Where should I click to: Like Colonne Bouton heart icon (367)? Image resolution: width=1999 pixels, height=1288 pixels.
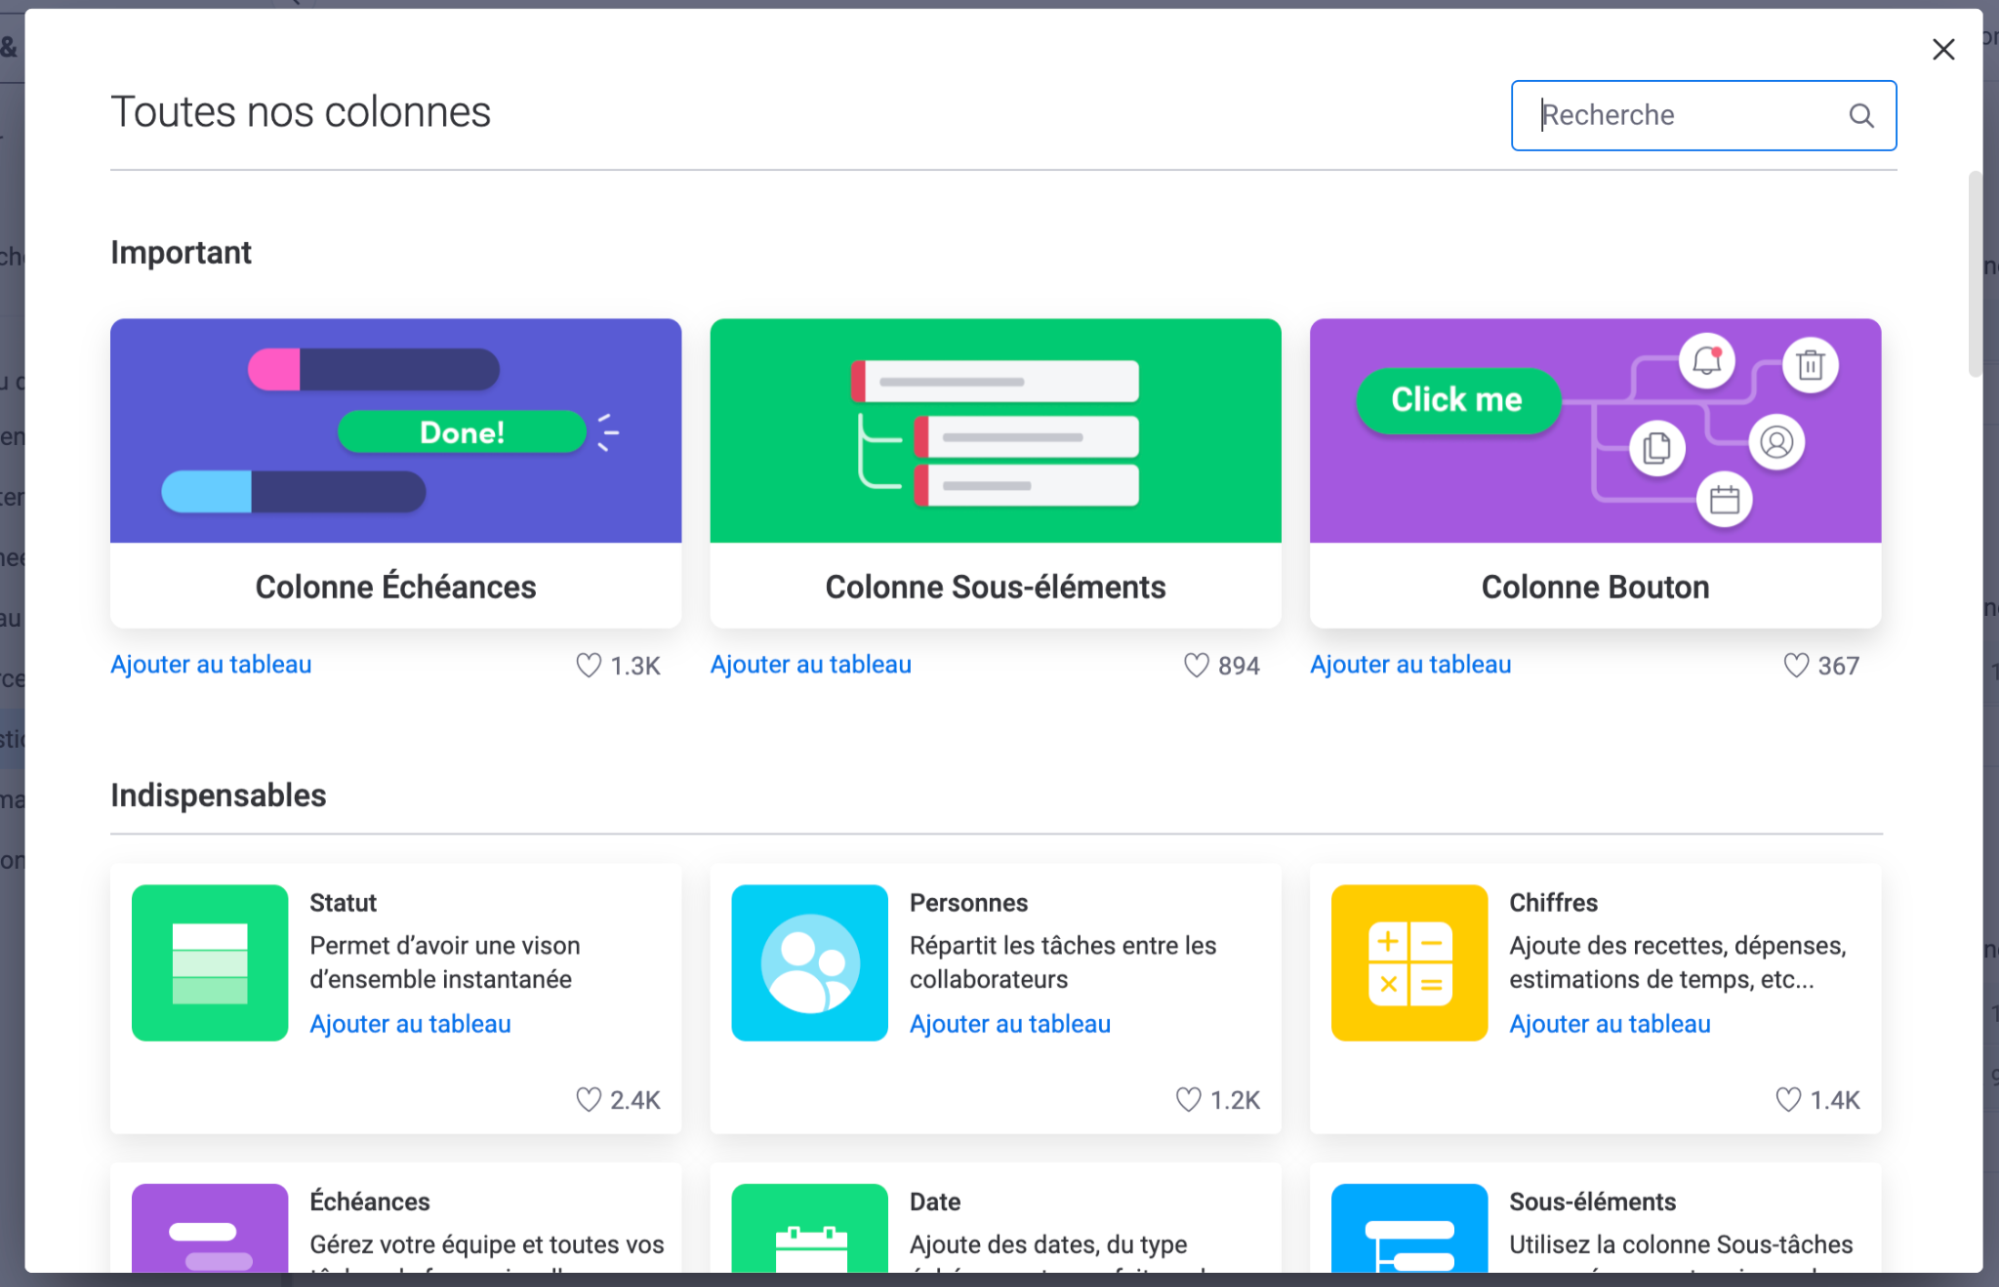click(1796, 665)
